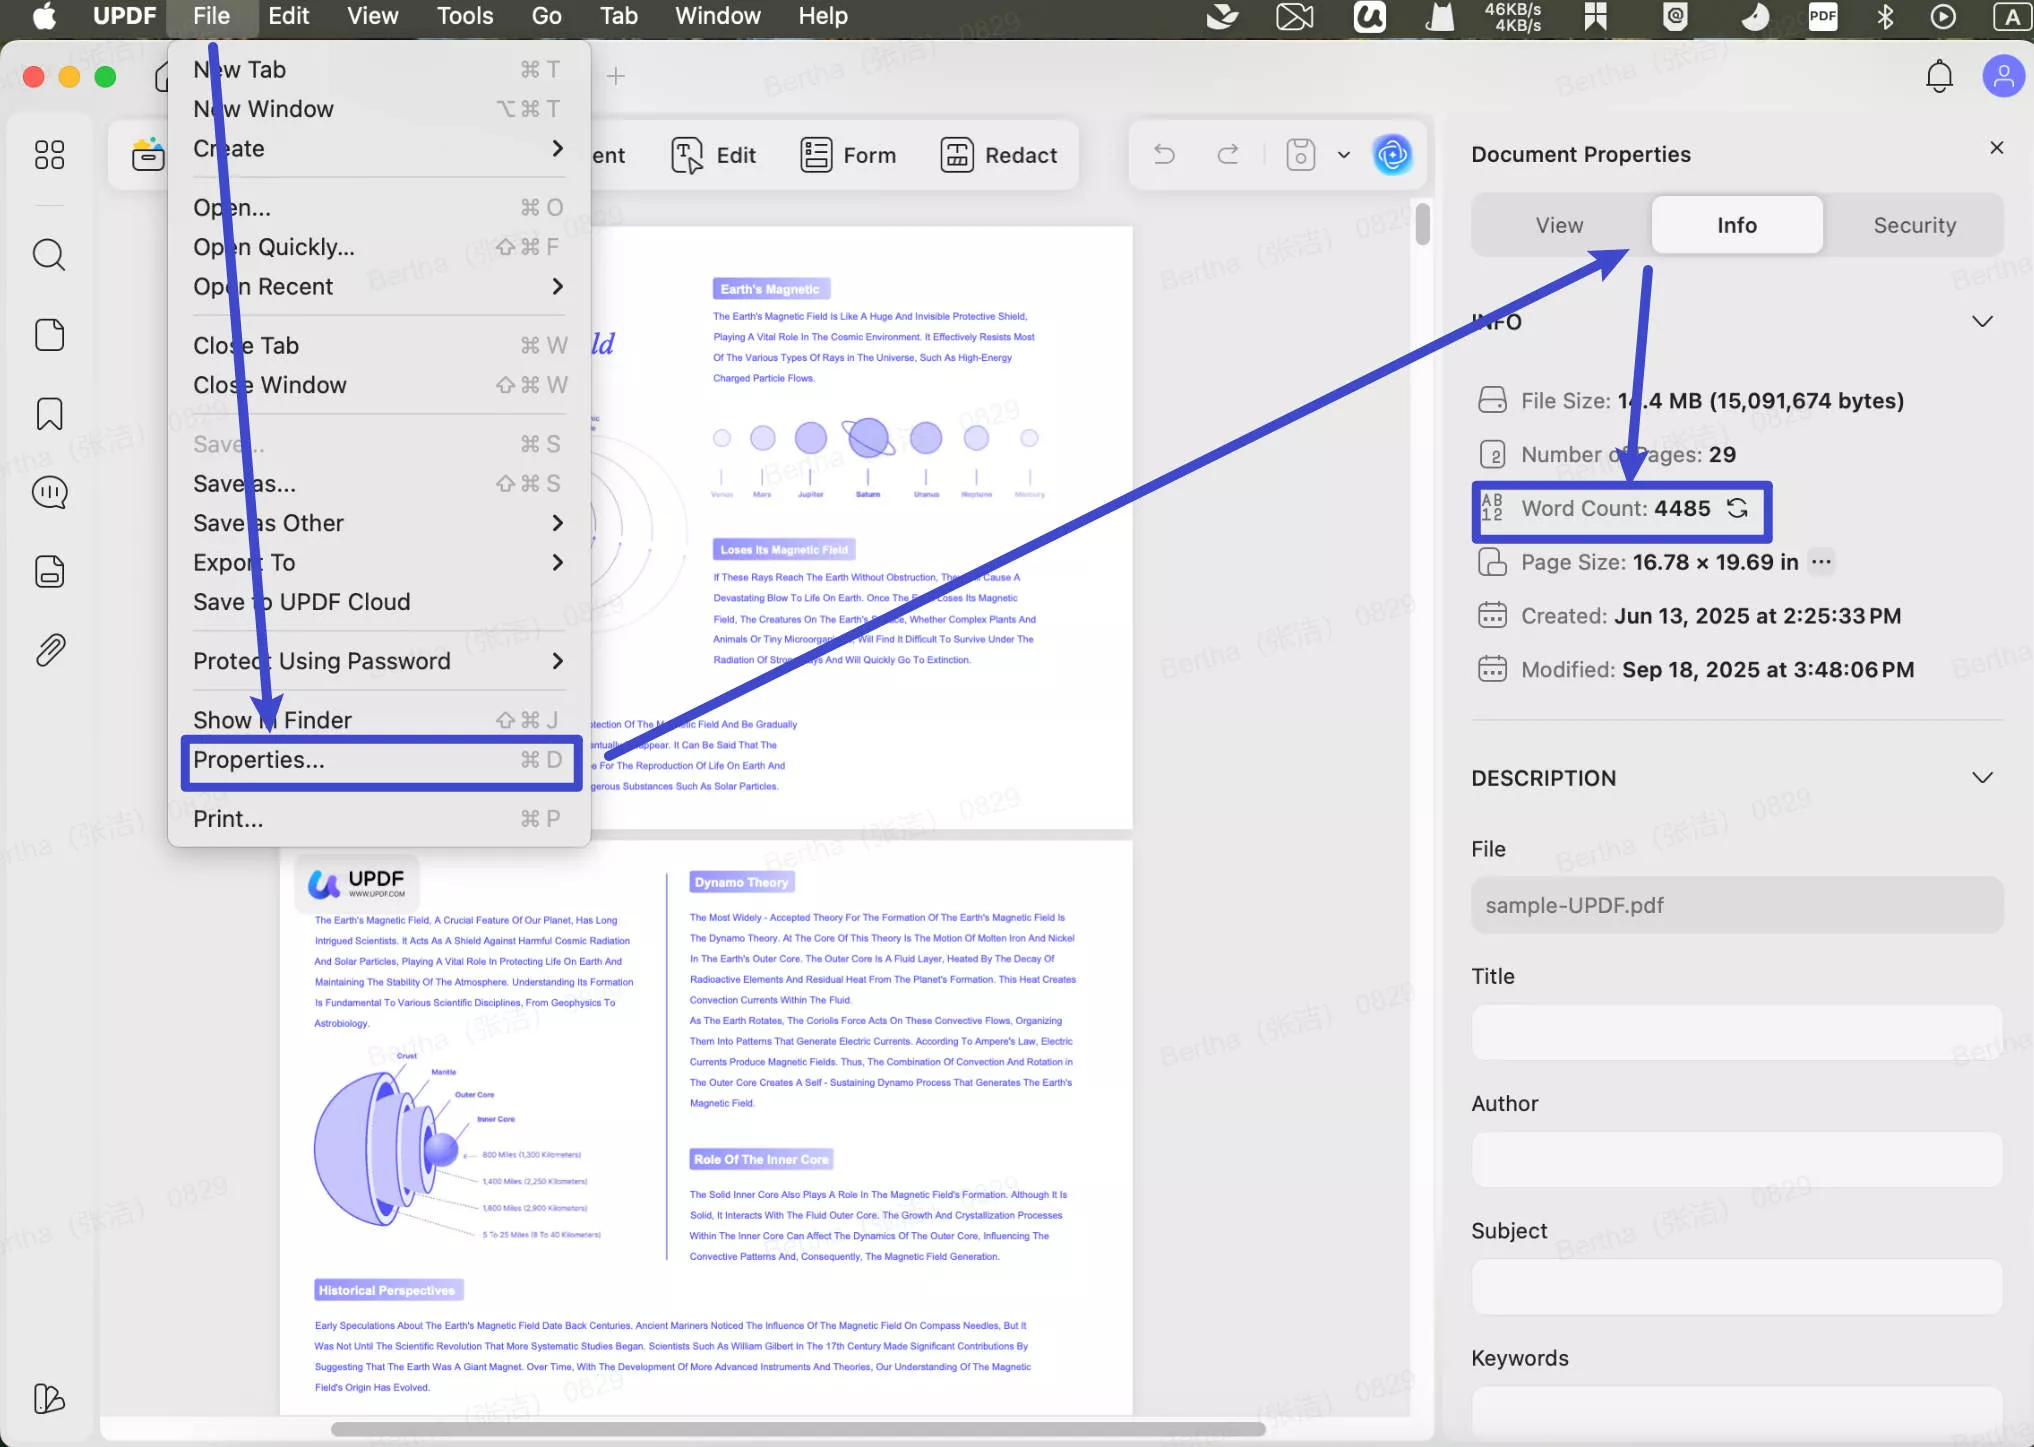Click the Undo icon

coord(1163,154)
